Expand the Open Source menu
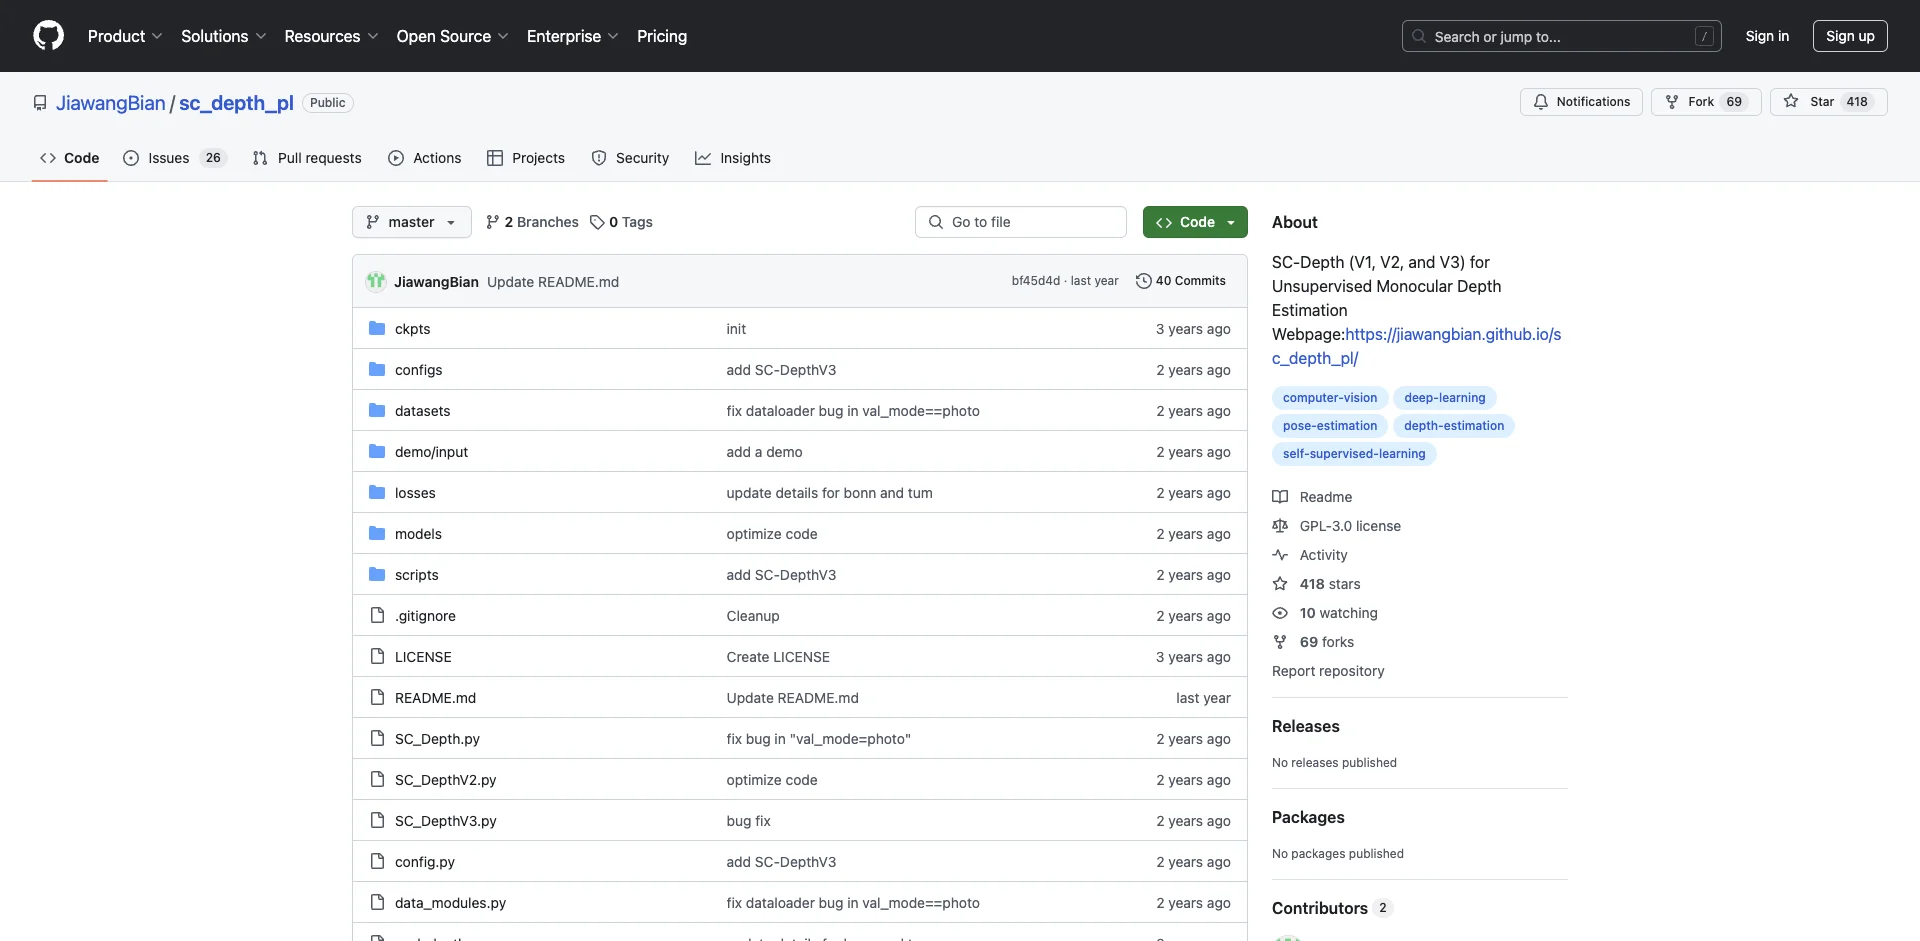This screenshot has width=1920, height=941. (452, 36)
